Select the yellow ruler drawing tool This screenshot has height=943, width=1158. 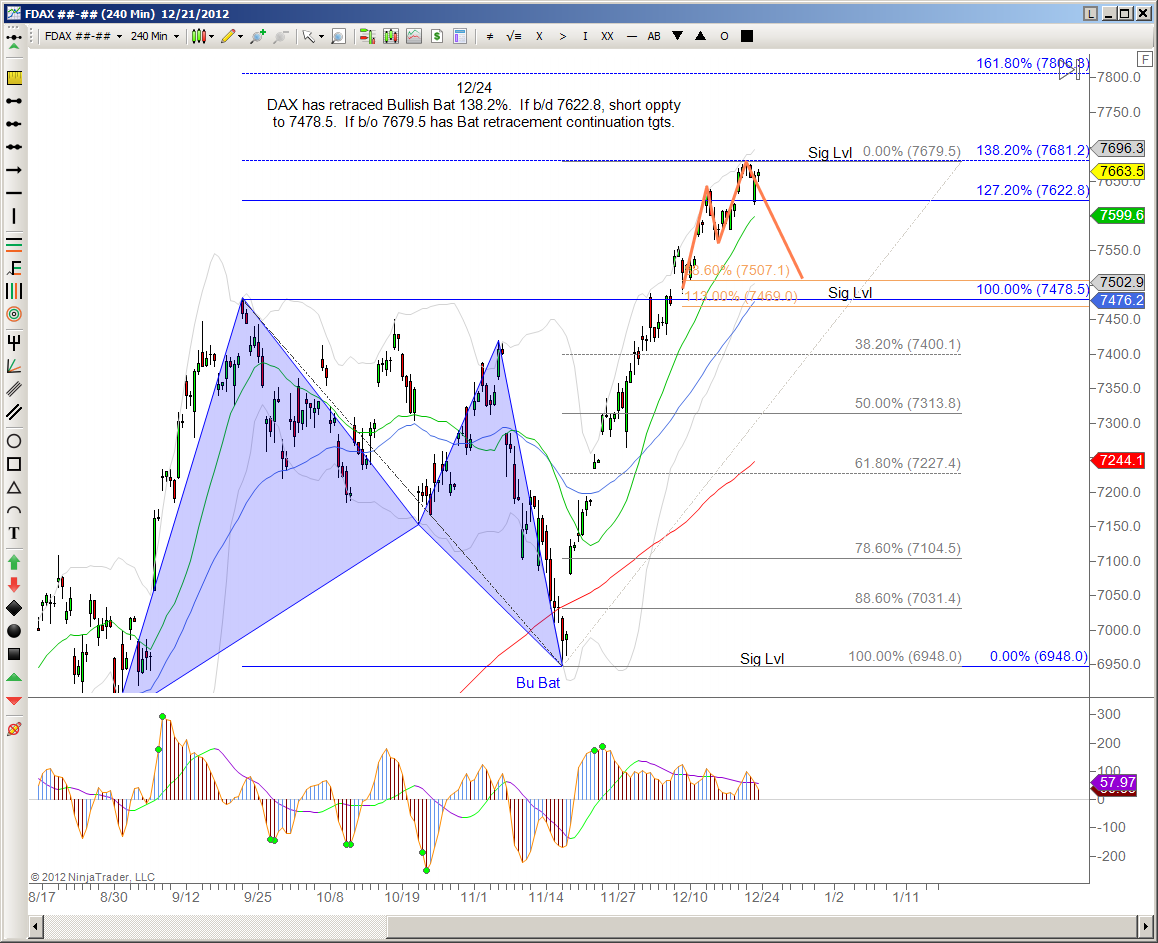tap(14, 78)
